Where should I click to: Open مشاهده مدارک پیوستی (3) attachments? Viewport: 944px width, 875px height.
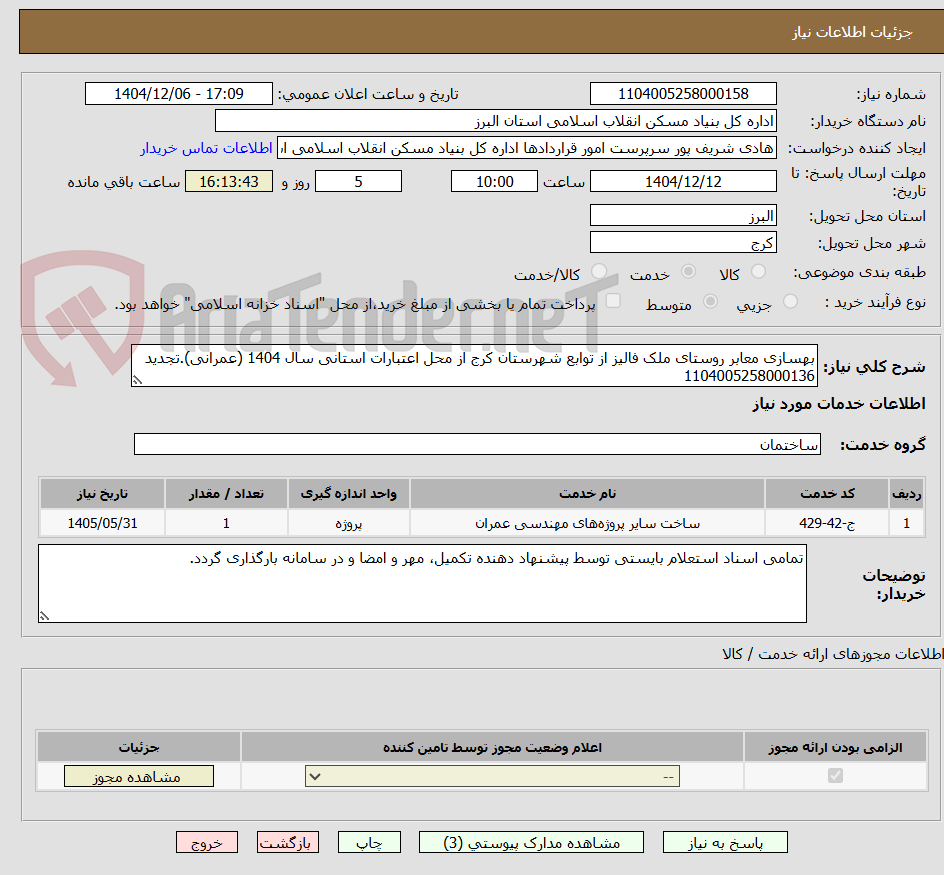[531, 842]
